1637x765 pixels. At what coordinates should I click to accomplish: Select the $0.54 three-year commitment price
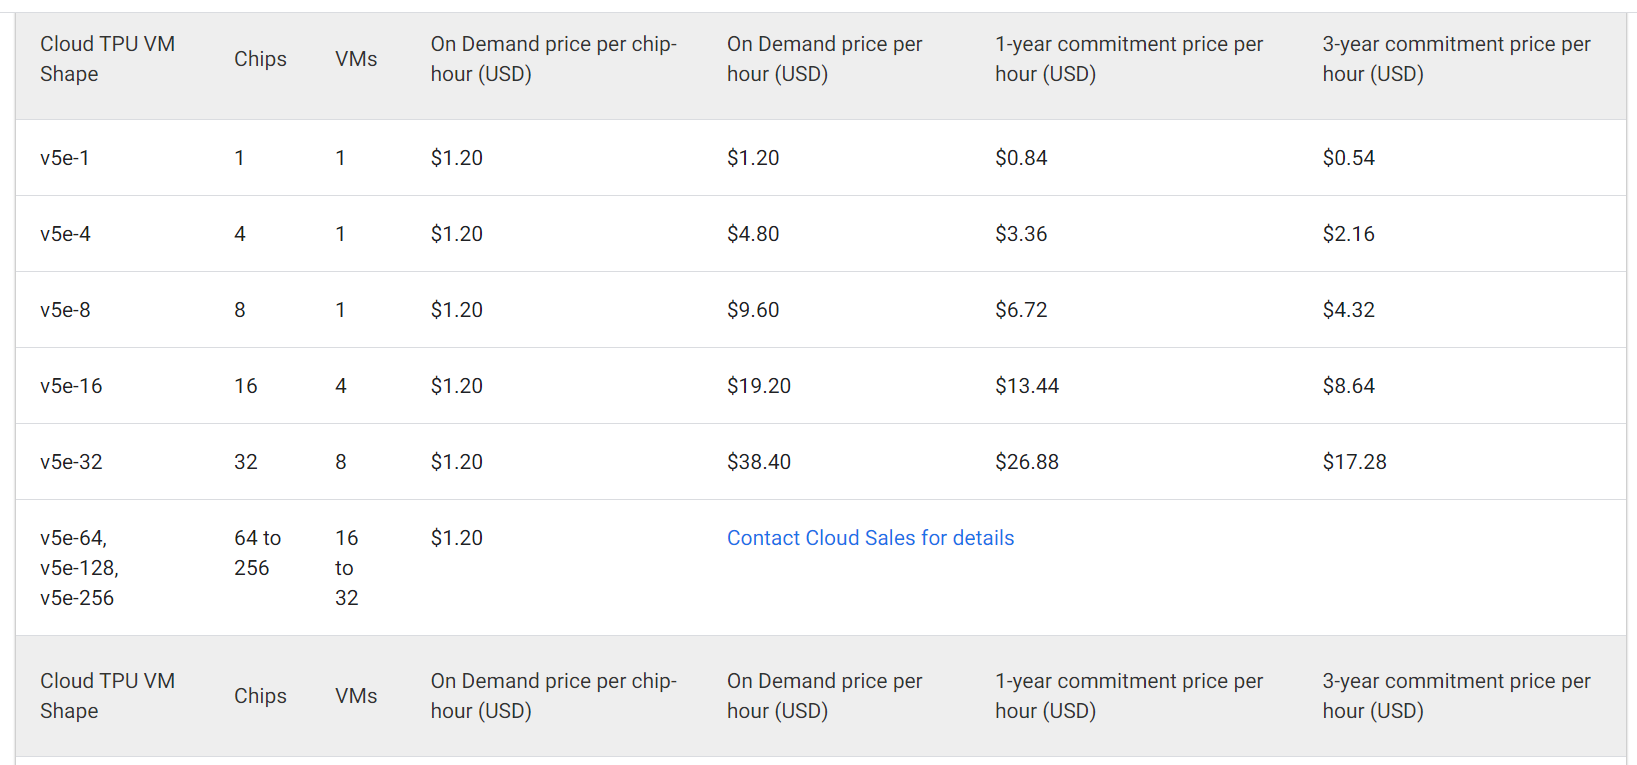click(x=1348, y=158)
